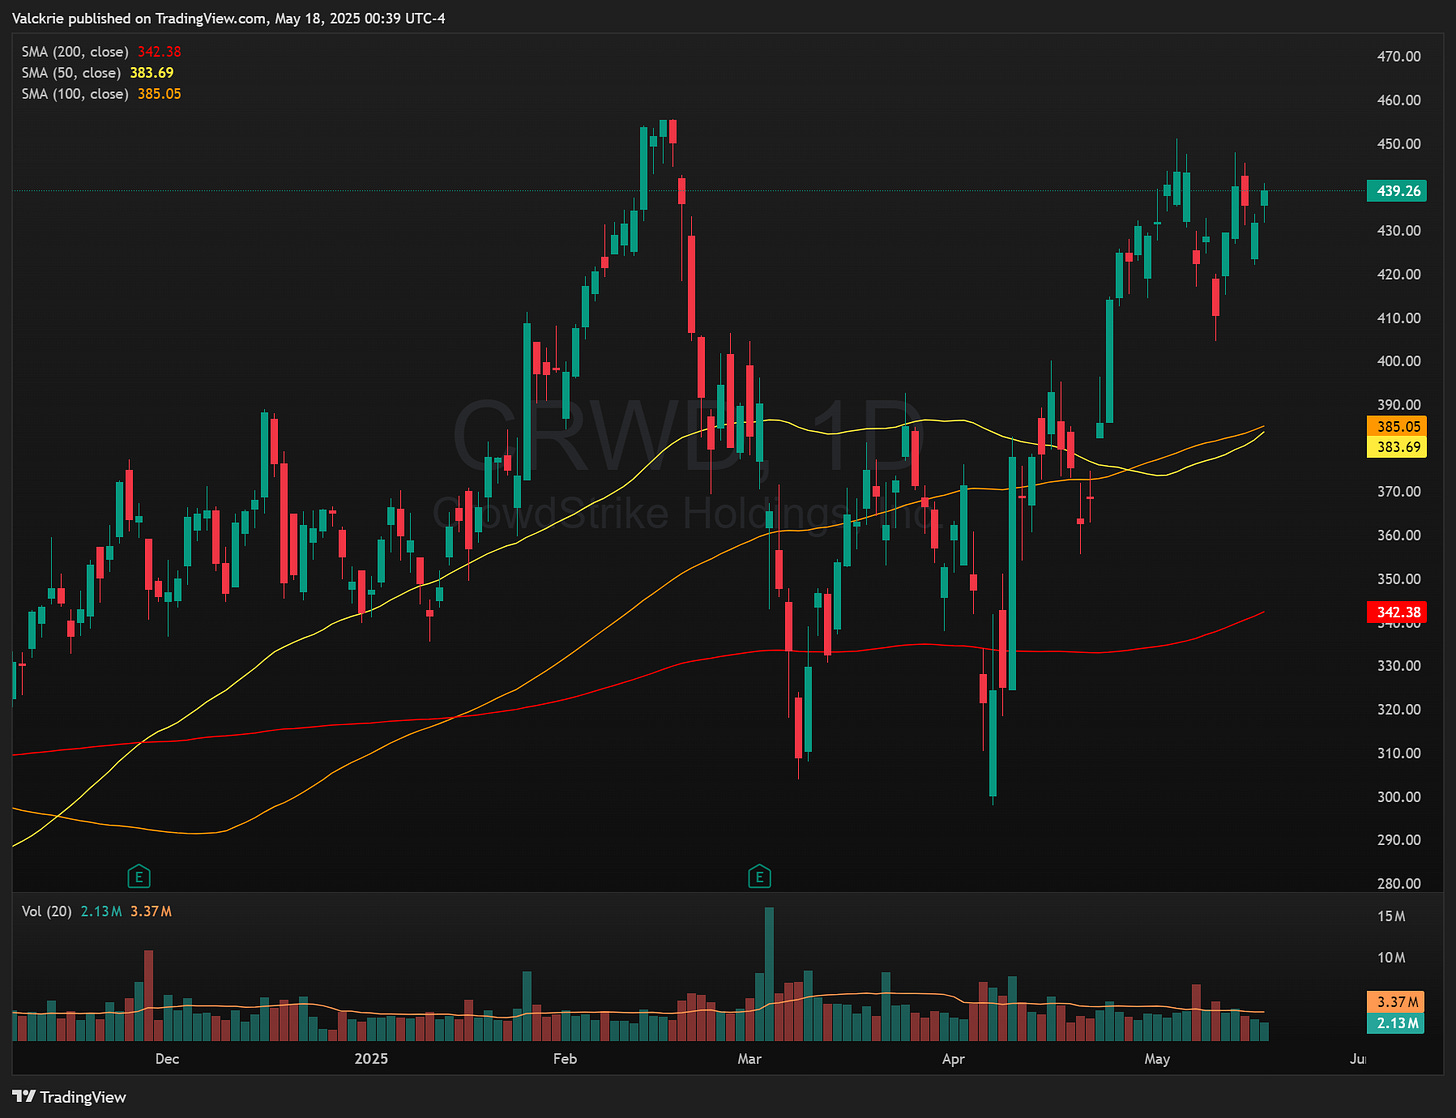Viewport: 1456px width, 1118px height.
Task: Click the Vol (20) indicator legend
Action: pyautogui.click(x=96, y=911)
